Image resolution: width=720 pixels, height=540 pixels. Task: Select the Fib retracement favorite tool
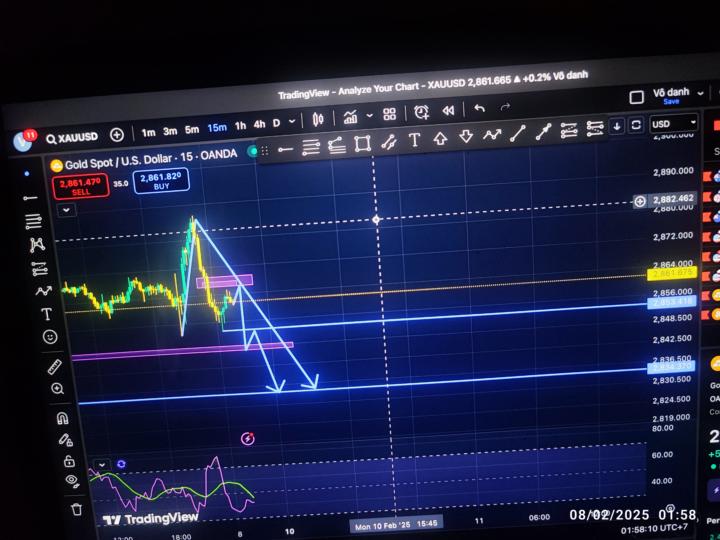311,147
